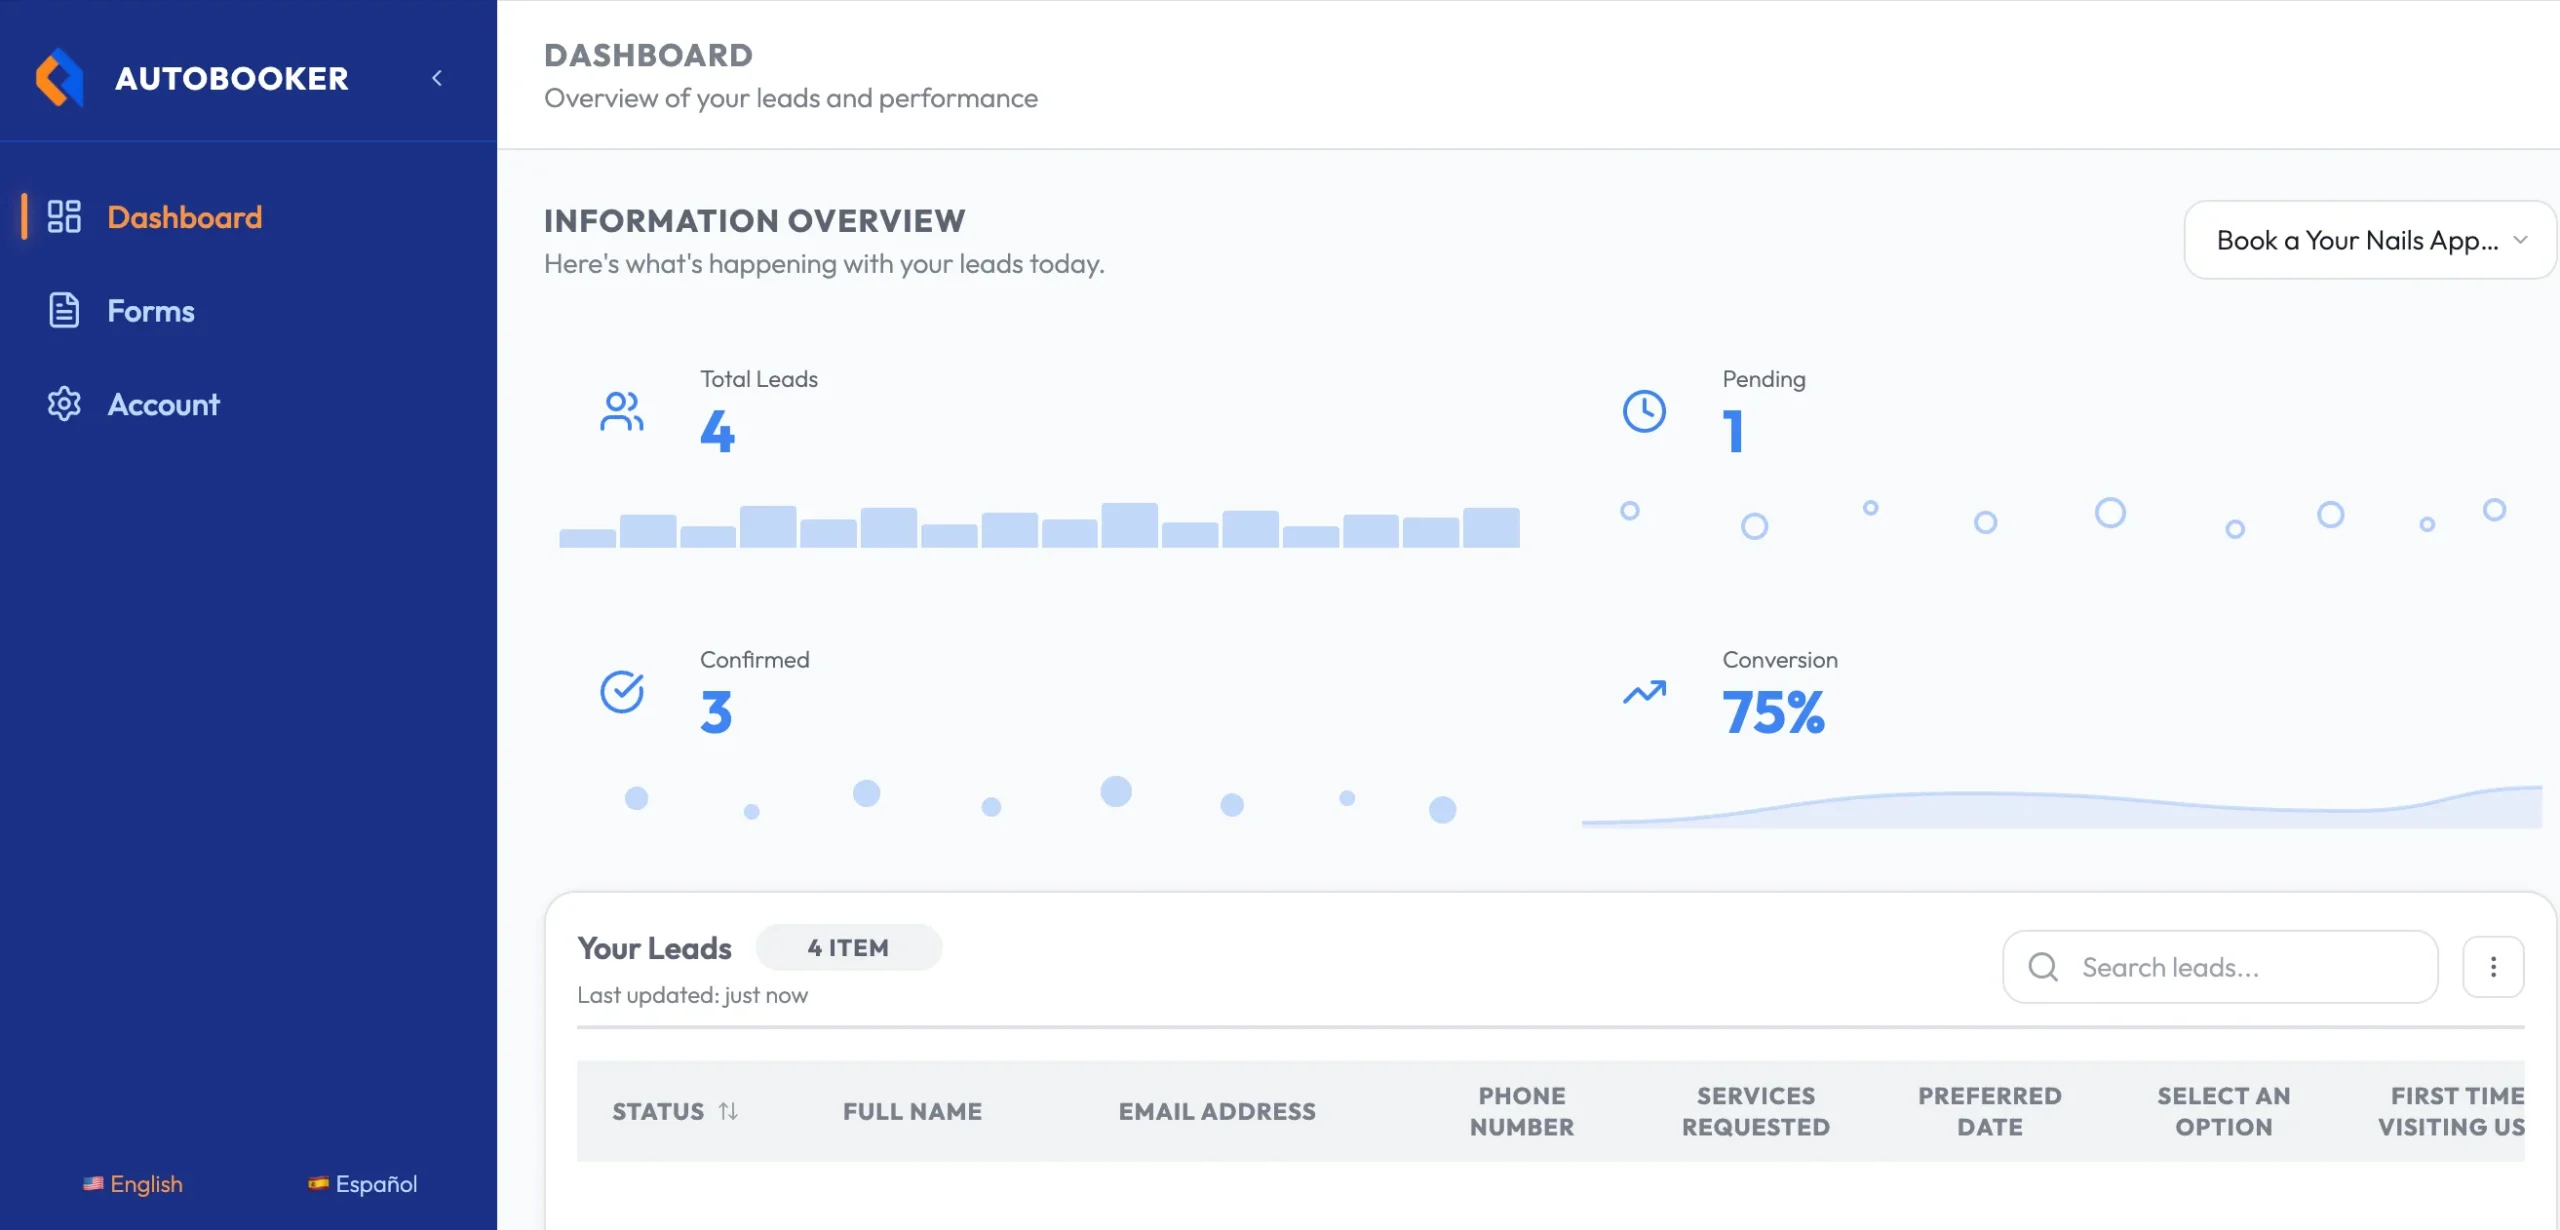Click the AutoBooker logo icon
Screen dimensions: 2560x1230
[59, 78]
